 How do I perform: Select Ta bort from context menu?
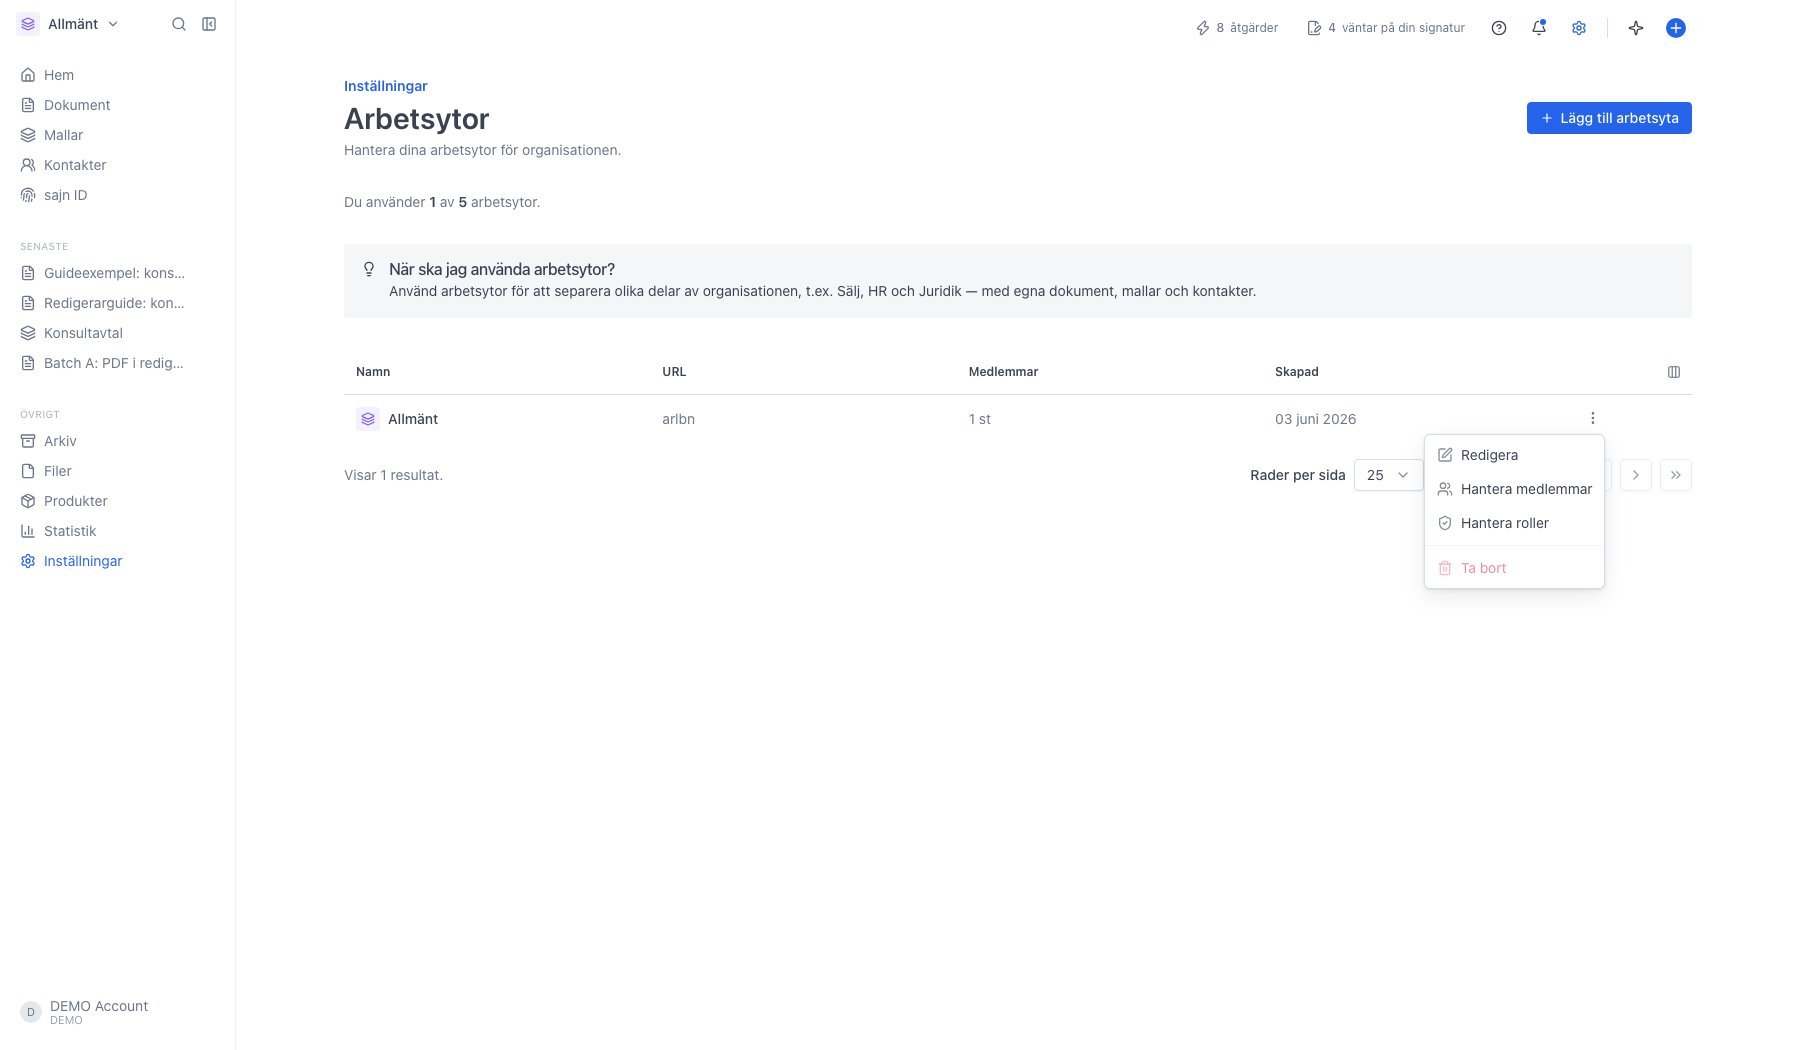(1514, 568)
